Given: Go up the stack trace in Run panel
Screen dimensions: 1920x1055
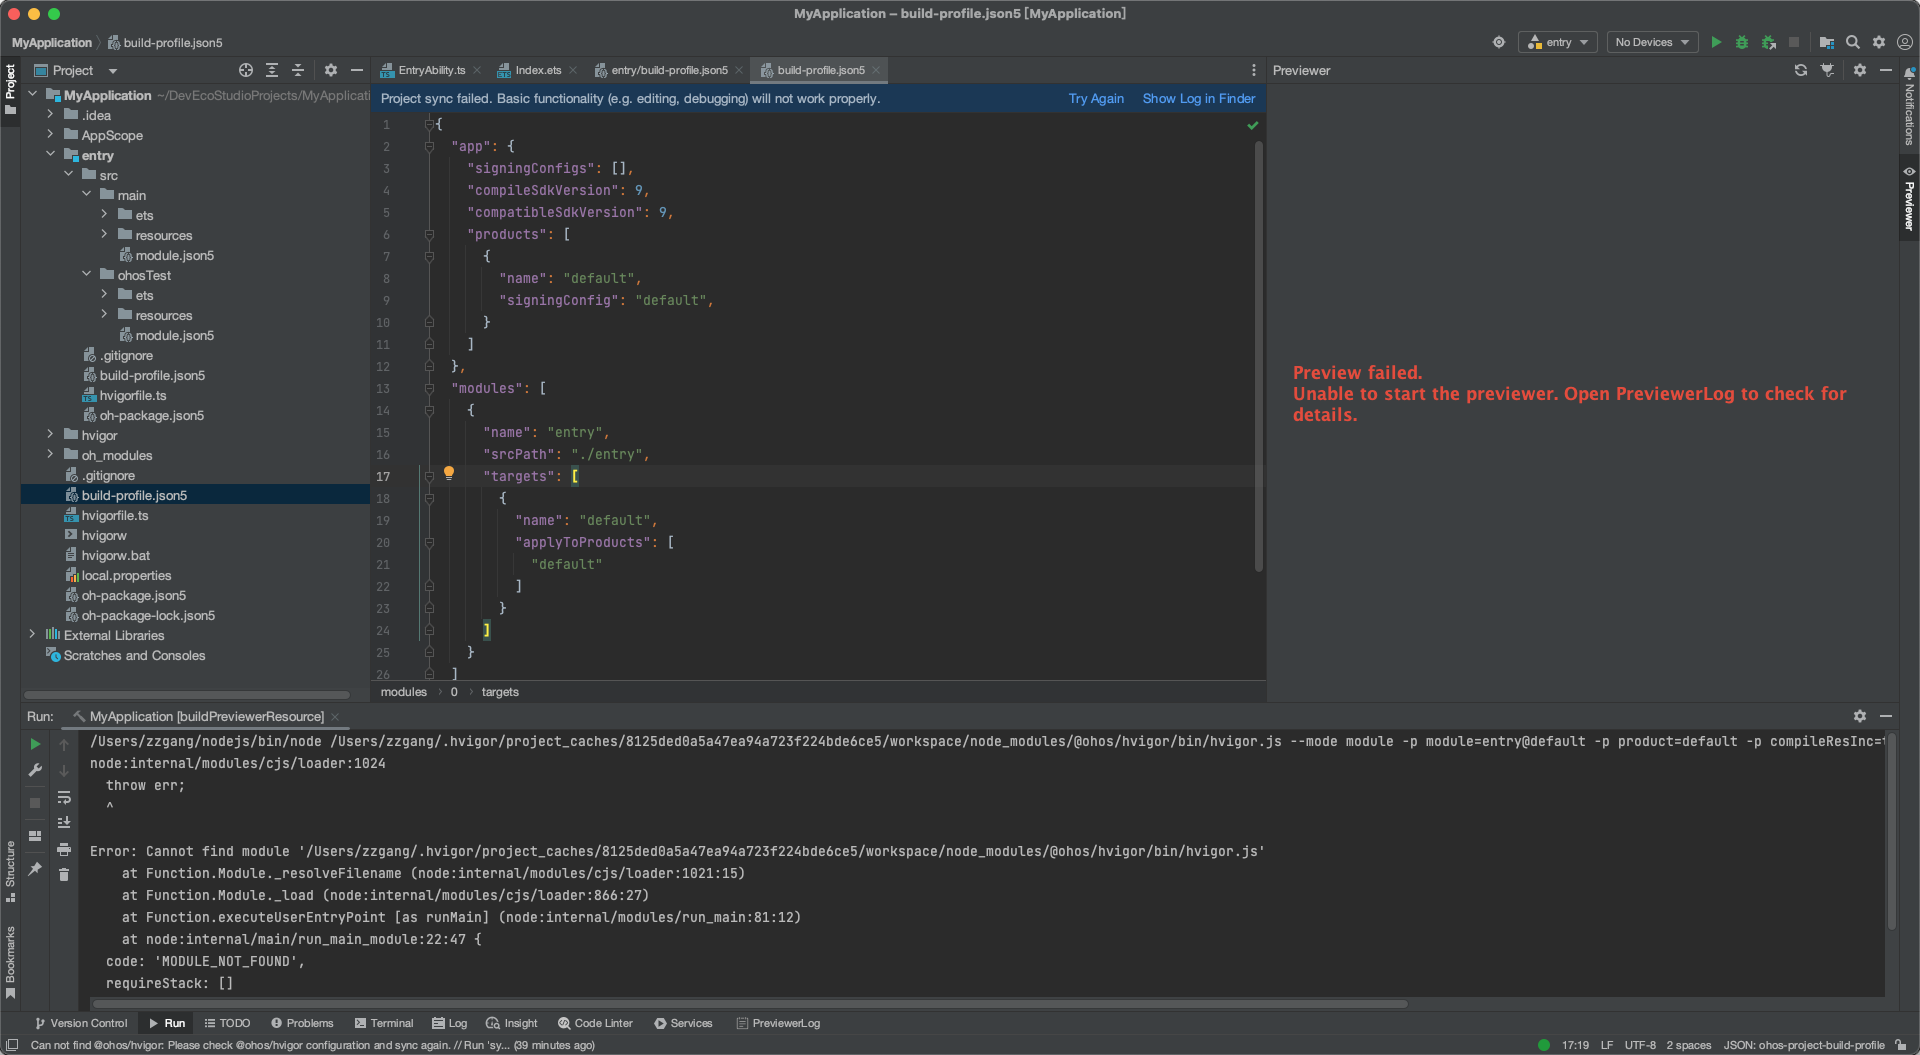Looking at the screenshot, I should [64, 744].
